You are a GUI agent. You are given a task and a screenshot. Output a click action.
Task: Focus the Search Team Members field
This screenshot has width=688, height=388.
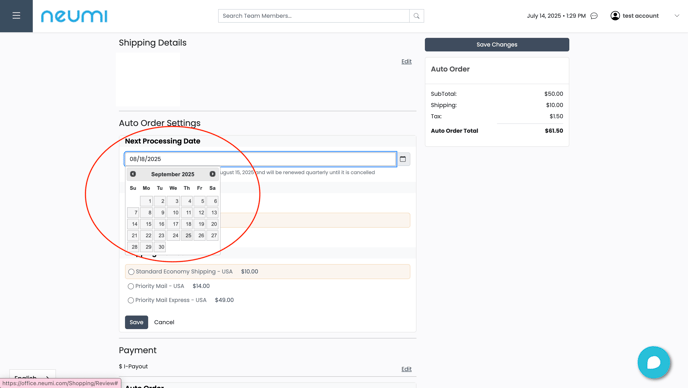pos(314,16)
